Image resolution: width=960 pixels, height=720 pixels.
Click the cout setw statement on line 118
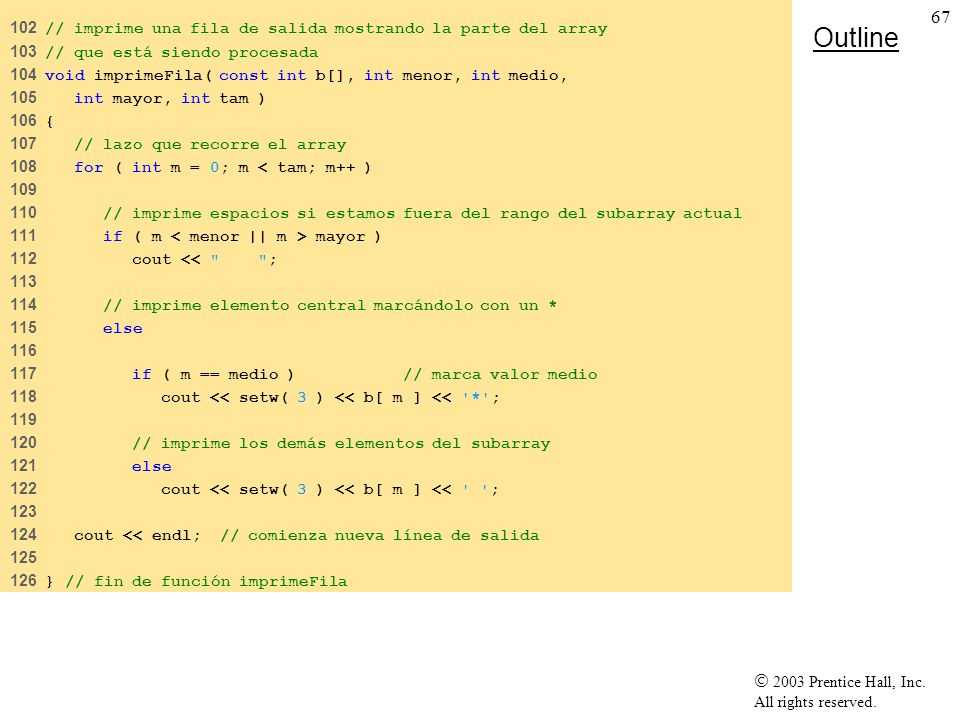pyautogui.click(x=331, y=398)
